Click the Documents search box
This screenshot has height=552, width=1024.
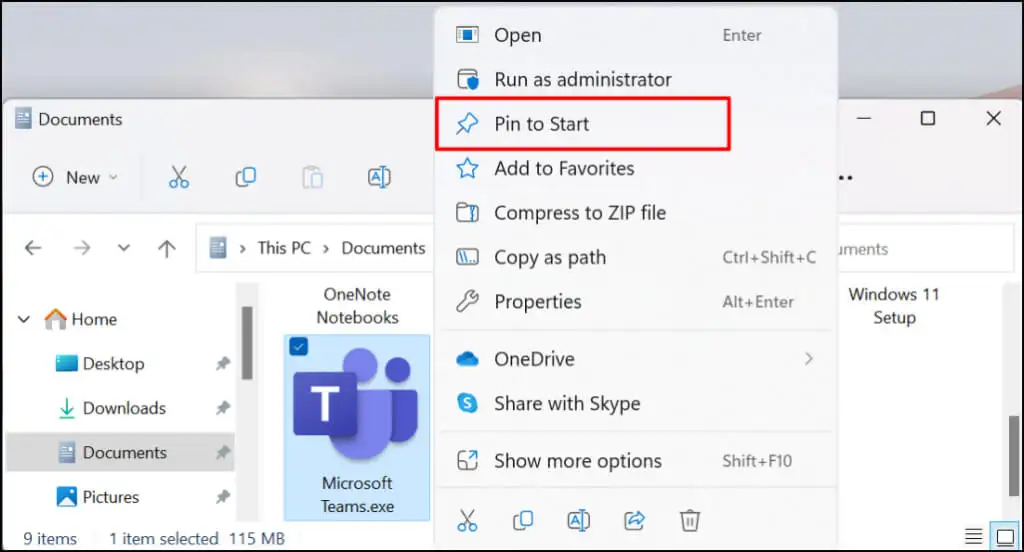coord(924,249)
